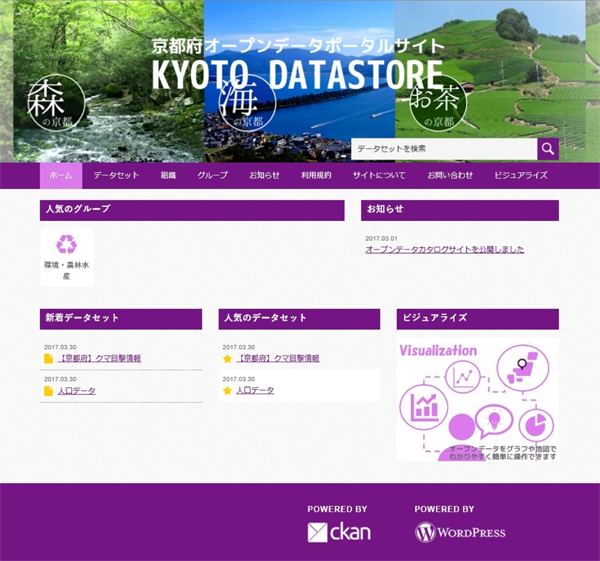Click the Visualization banner image
Image resolution: width=600 pixels, height=561 pixels.
click(x=478, y=400)
